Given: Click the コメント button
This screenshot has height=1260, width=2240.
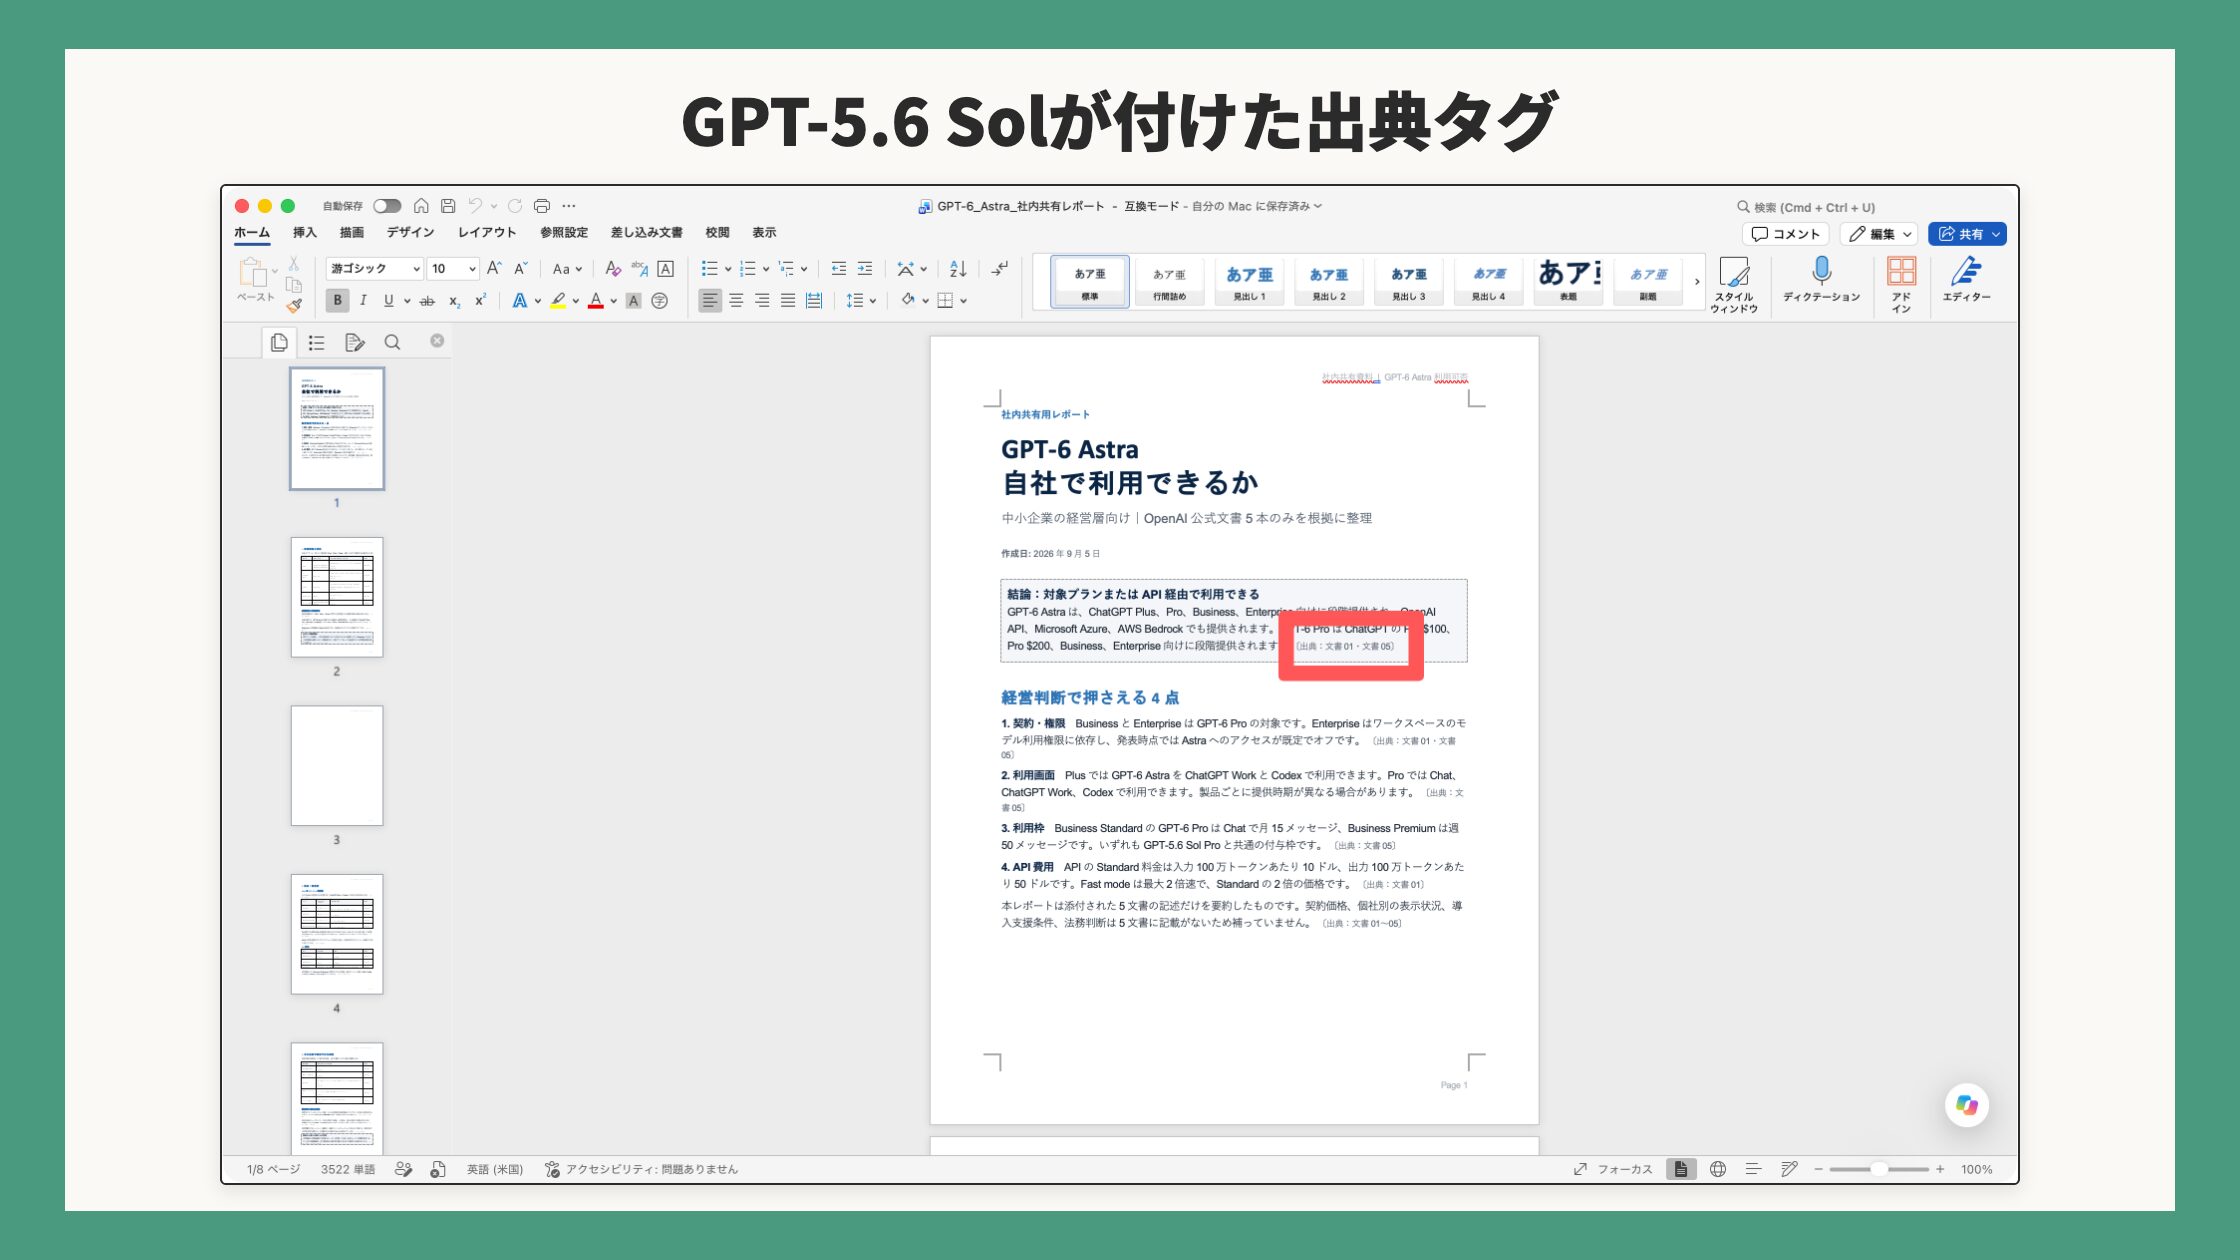Looking at the screenshot, I should click(1786, 234).
